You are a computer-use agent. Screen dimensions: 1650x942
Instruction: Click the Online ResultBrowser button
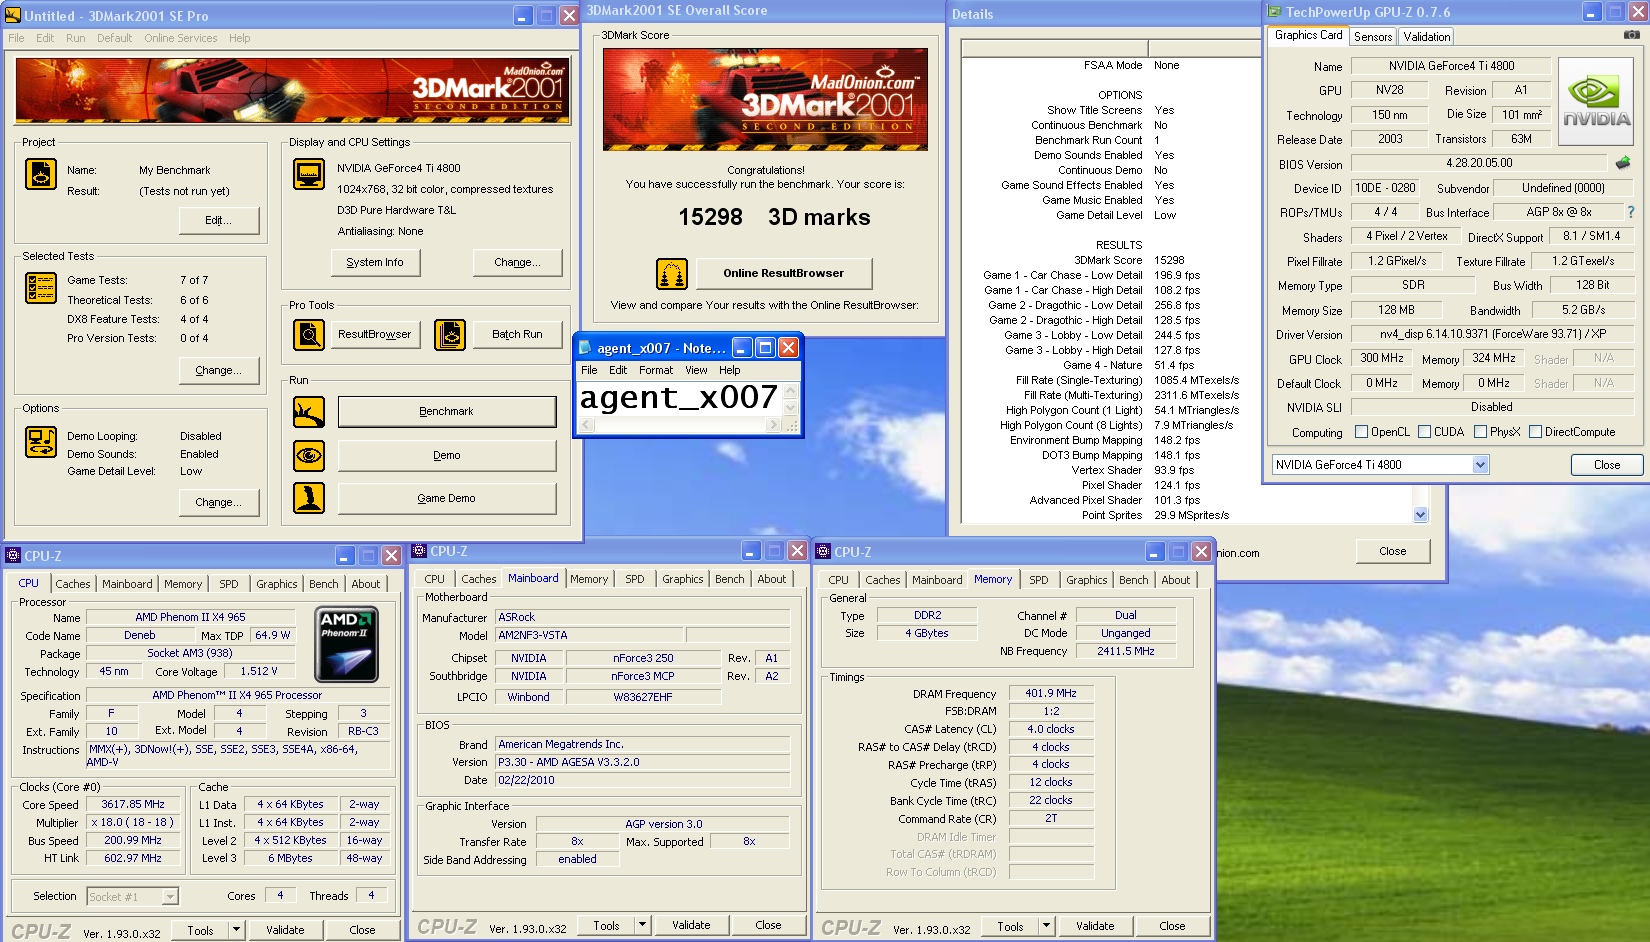(783, 273)
